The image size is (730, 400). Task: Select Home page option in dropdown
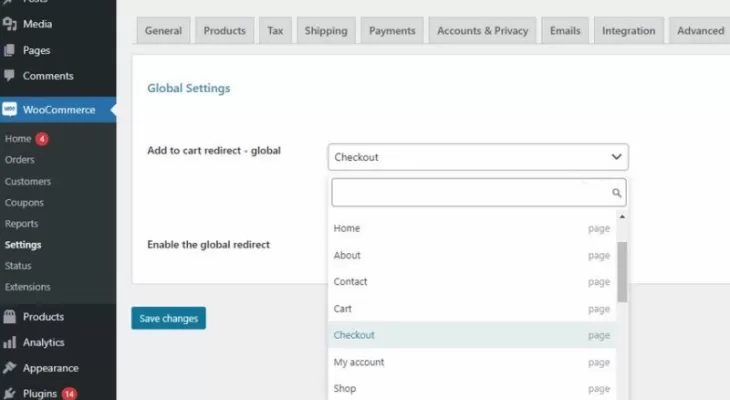pyautogui.click(x=472, y=228)
